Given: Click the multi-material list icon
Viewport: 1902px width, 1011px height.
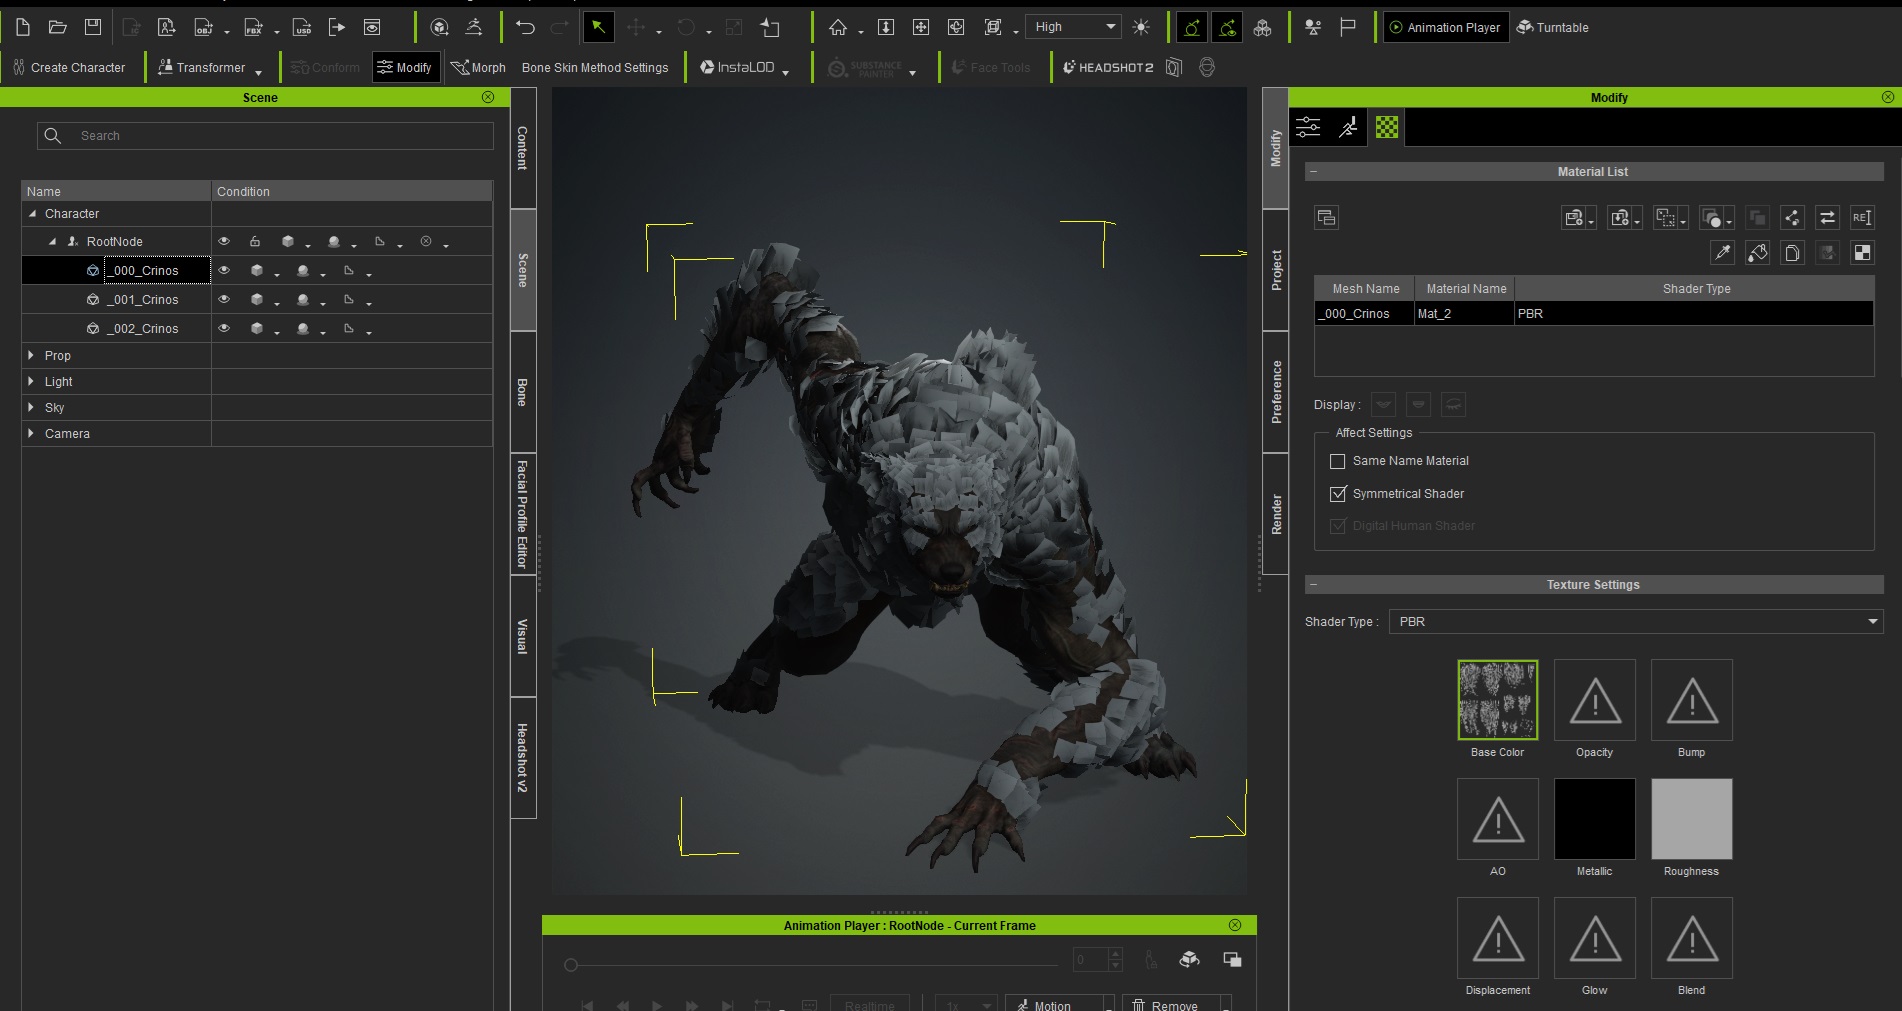Looking at the screenshot, I should [x=1327, y=218].
